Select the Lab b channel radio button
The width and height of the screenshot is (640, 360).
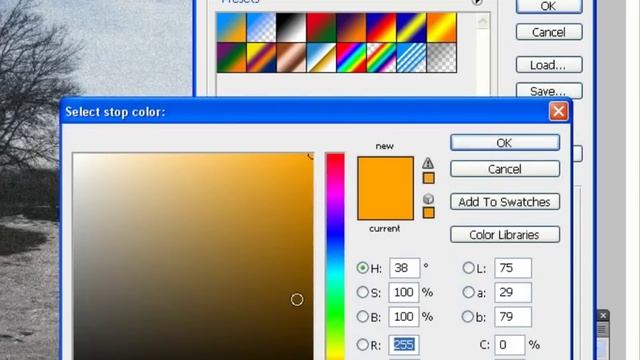point(468,317)
